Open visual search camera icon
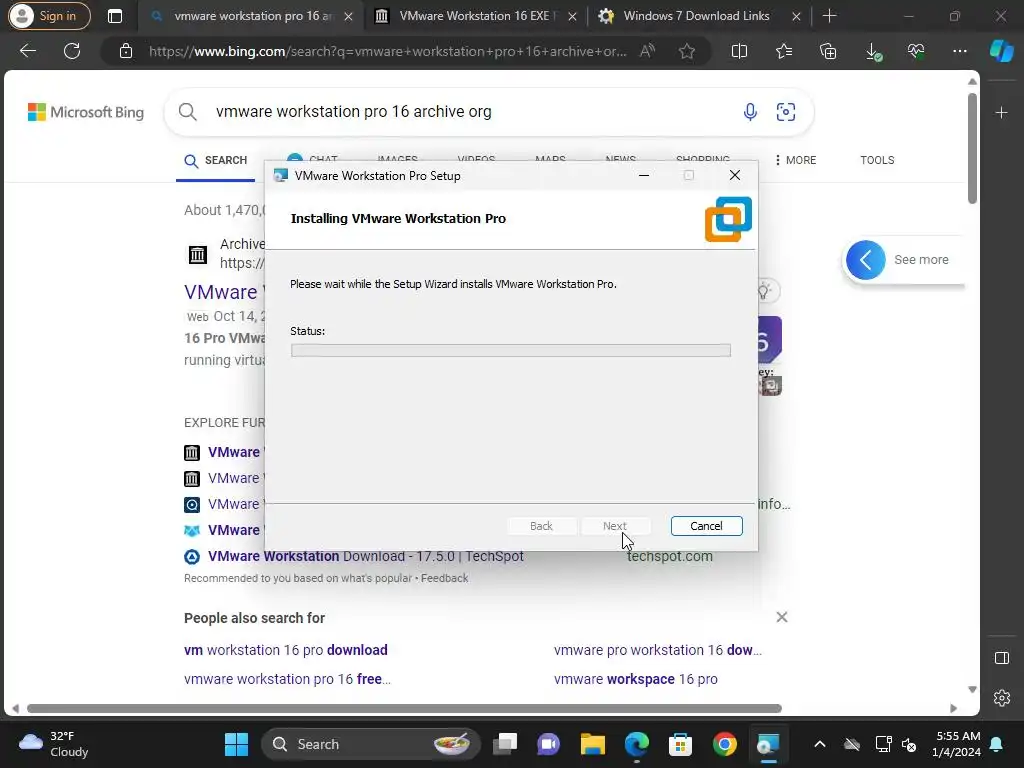The width and height of the screenshot is (1024, 768). tap(786, 112)
